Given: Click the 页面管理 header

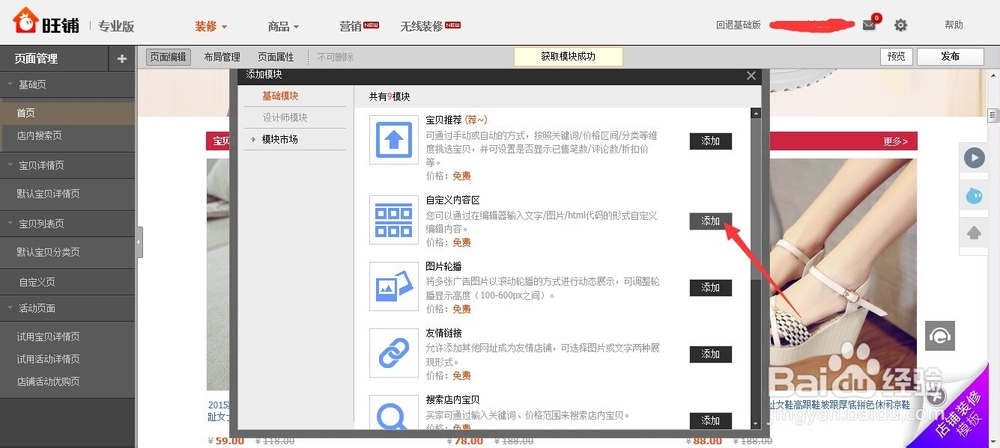Looking at the screenshot, I should (36, 59).
